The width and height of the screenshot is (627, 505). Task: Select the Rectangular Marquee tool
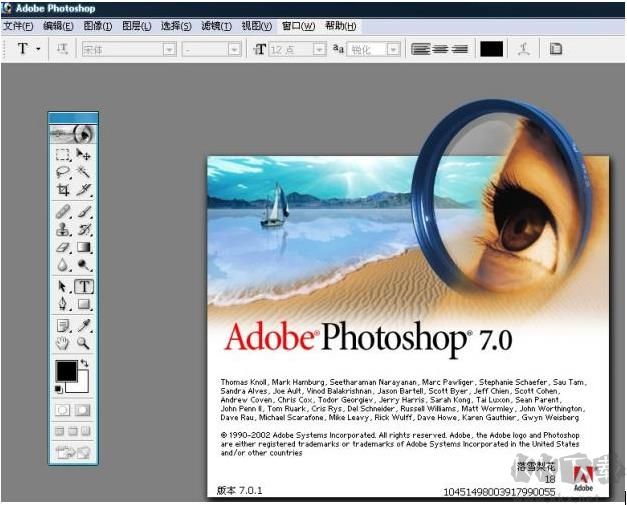pyautogui.click(x=63, y=154)
